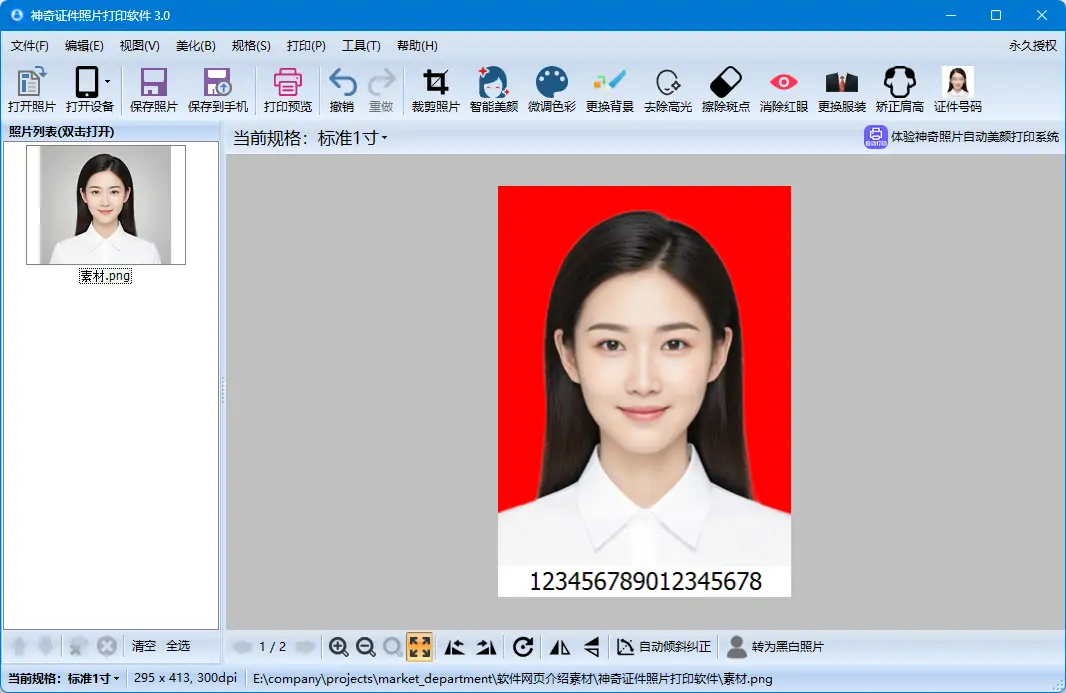
Task: Toggle 转为黑白照片 black and white mode
Action: (775, 647)
